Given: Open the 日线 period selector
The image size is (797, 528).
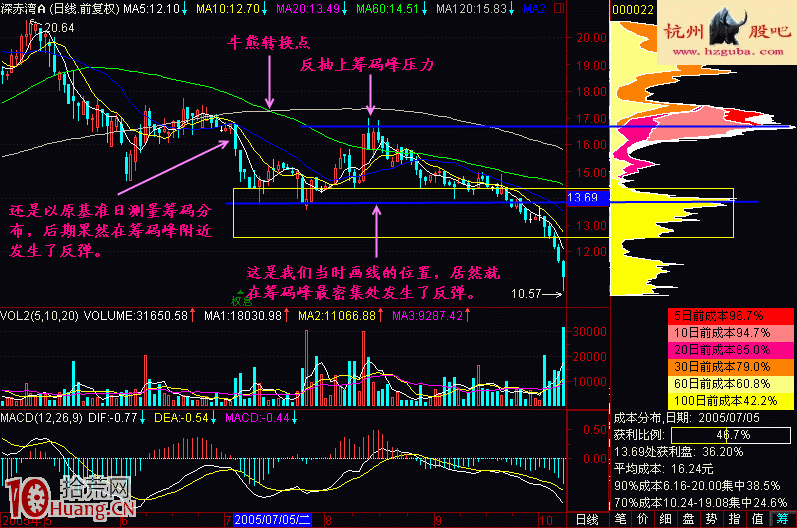Looking at the screenshot, I should coord(587,520).
